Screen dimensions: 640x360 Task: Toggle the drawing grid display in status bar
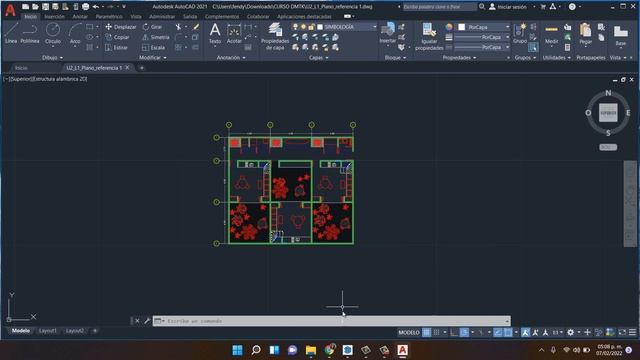(426, 332)
